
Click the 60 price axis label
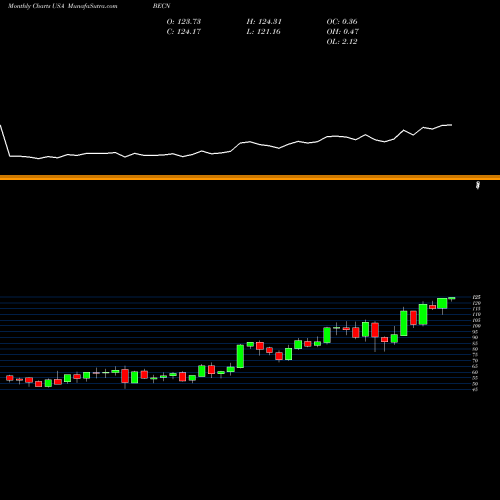pyautogui.click(x=475, y=372)
